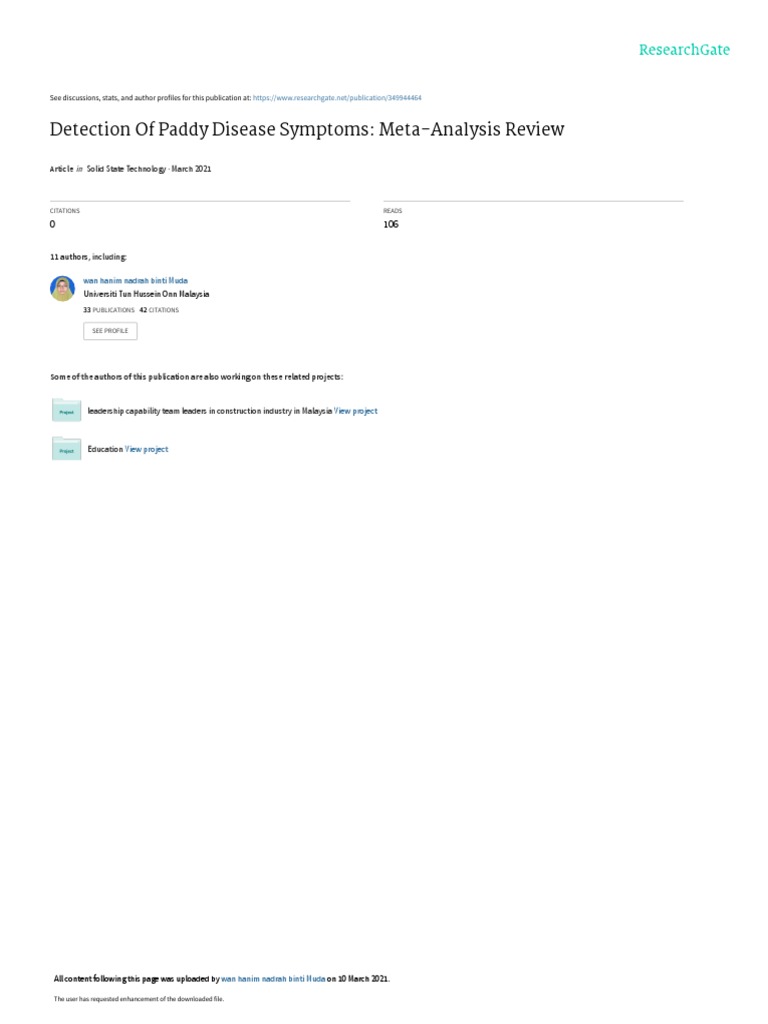Image resolution: width=768 pixels, height=1024 pixels.
Task: Click the Reads count value 106
Action: (x=391, y=224)
